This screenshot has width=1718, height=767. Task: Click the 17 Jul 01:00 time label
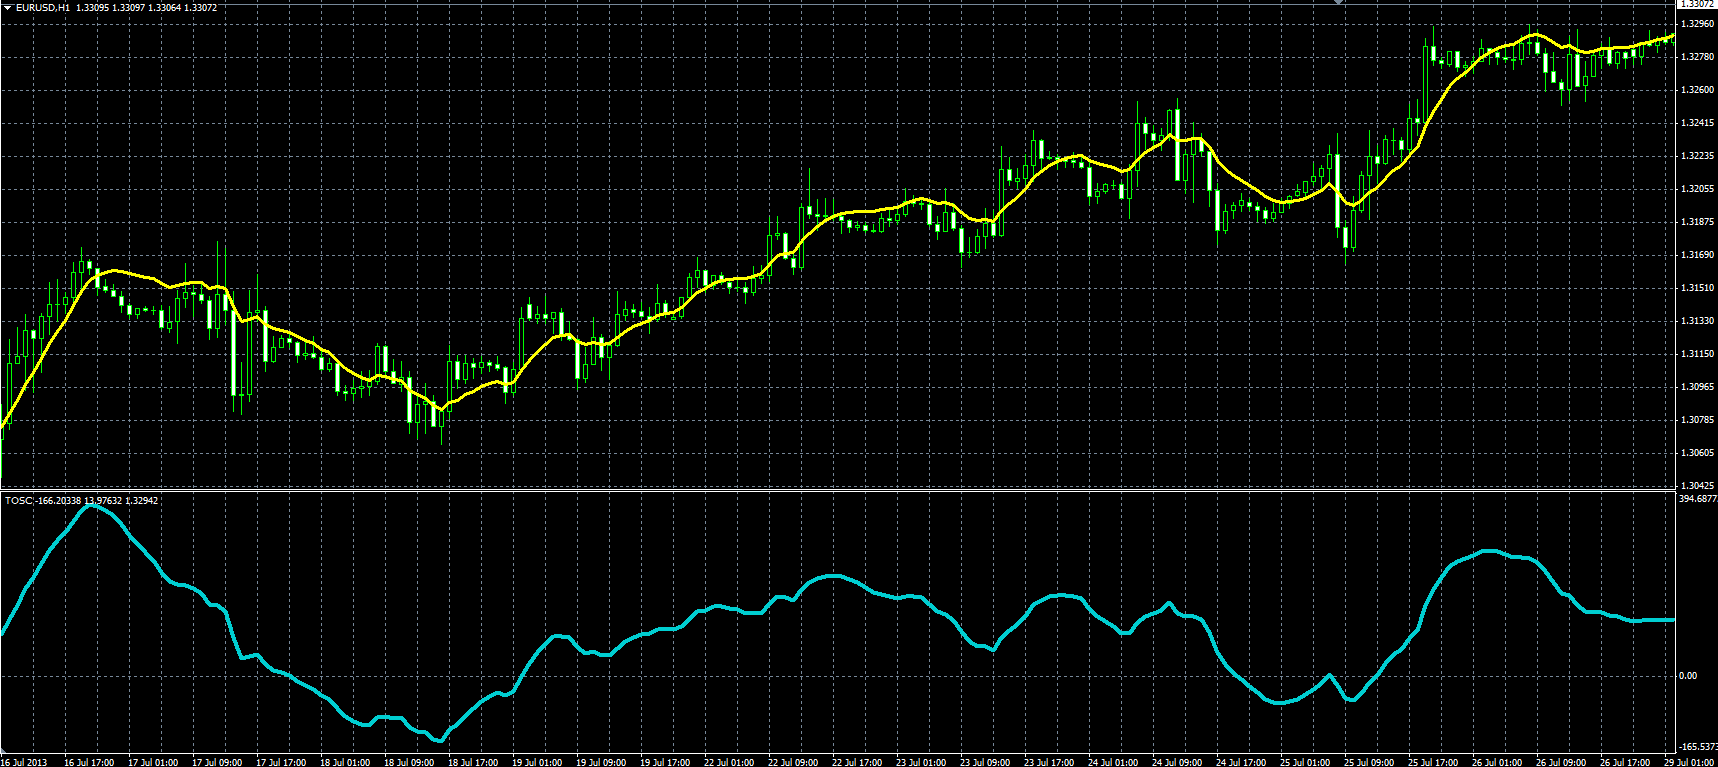[x=153, y=762]
